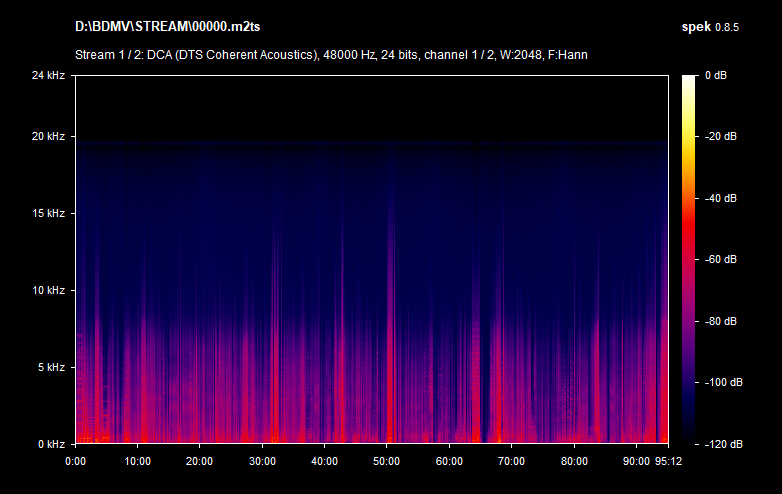This screenshot has width=782, height=494.
Task: Click the 15 kHz frequency label
Action: (47, 213)
